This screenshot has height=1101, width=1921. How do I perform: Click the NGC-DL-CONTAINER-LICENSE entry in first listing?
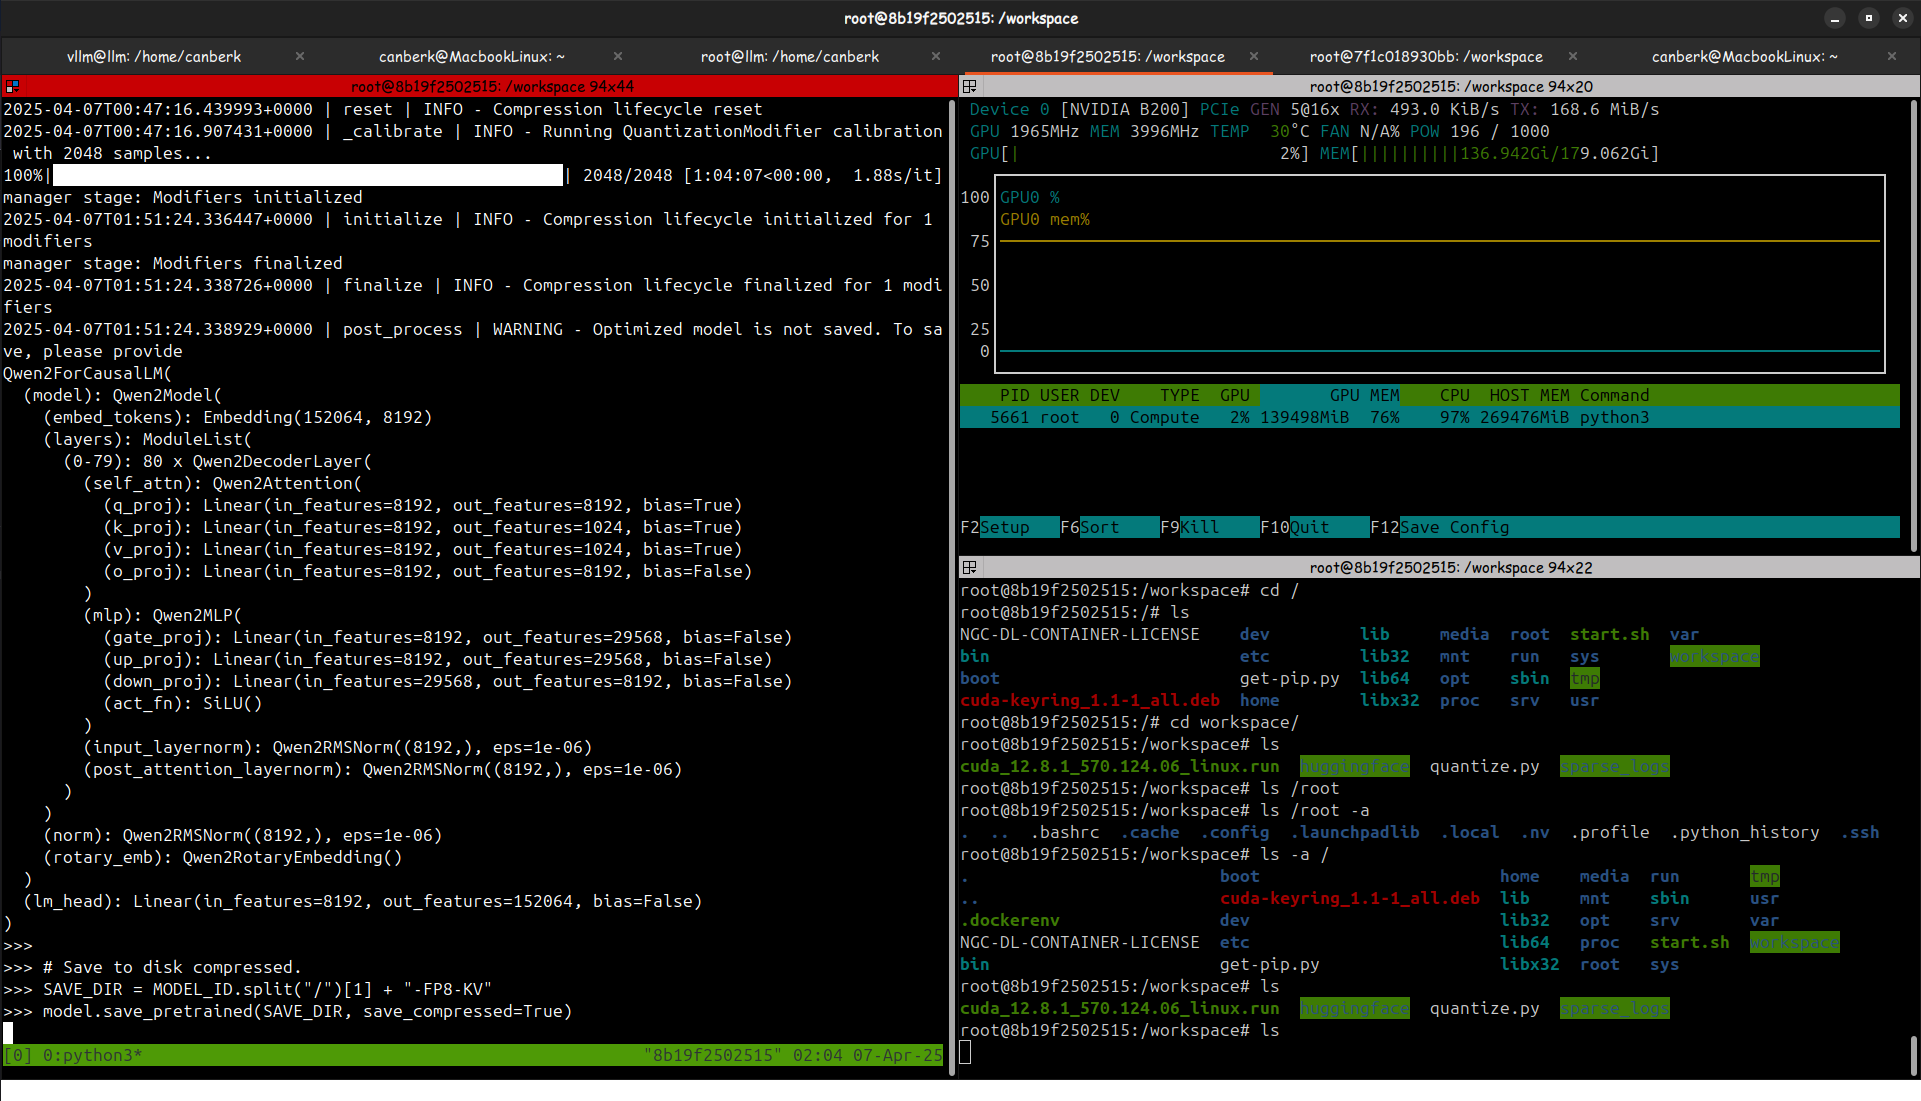[x=1079, y=635]
